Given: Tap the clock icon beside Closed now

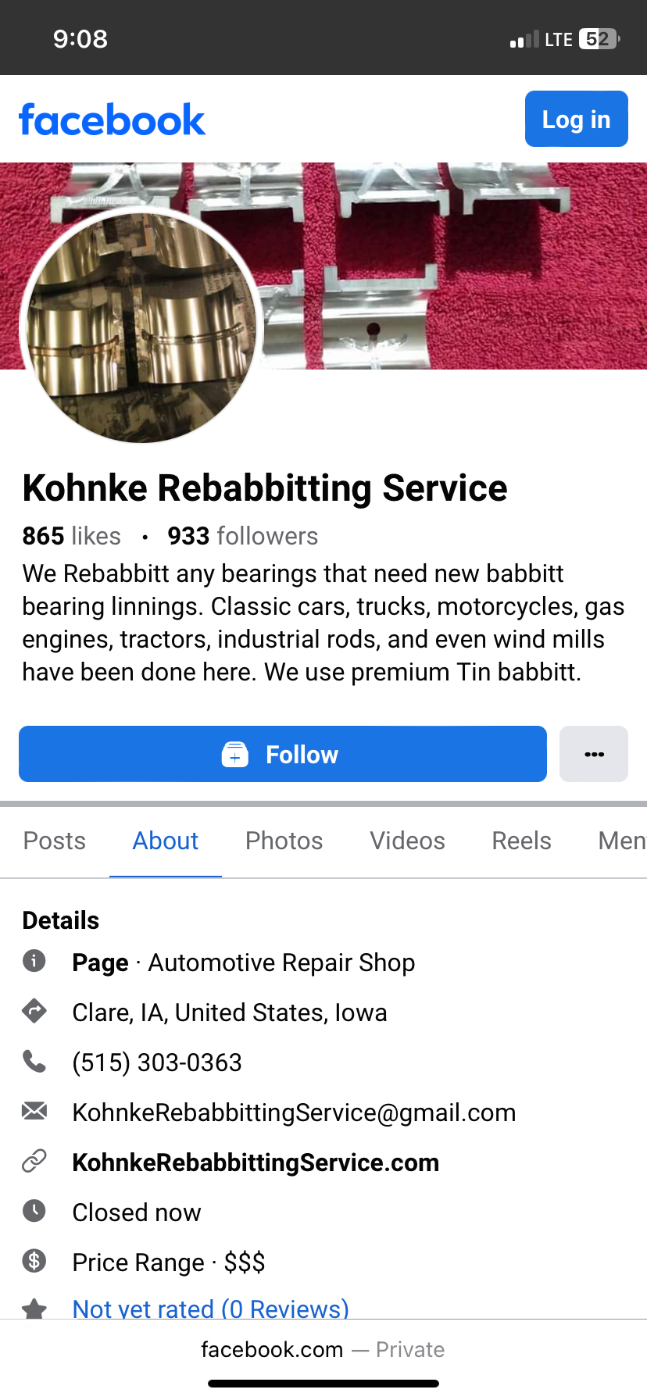Looking at the screenshot, I should (34, 1212).
